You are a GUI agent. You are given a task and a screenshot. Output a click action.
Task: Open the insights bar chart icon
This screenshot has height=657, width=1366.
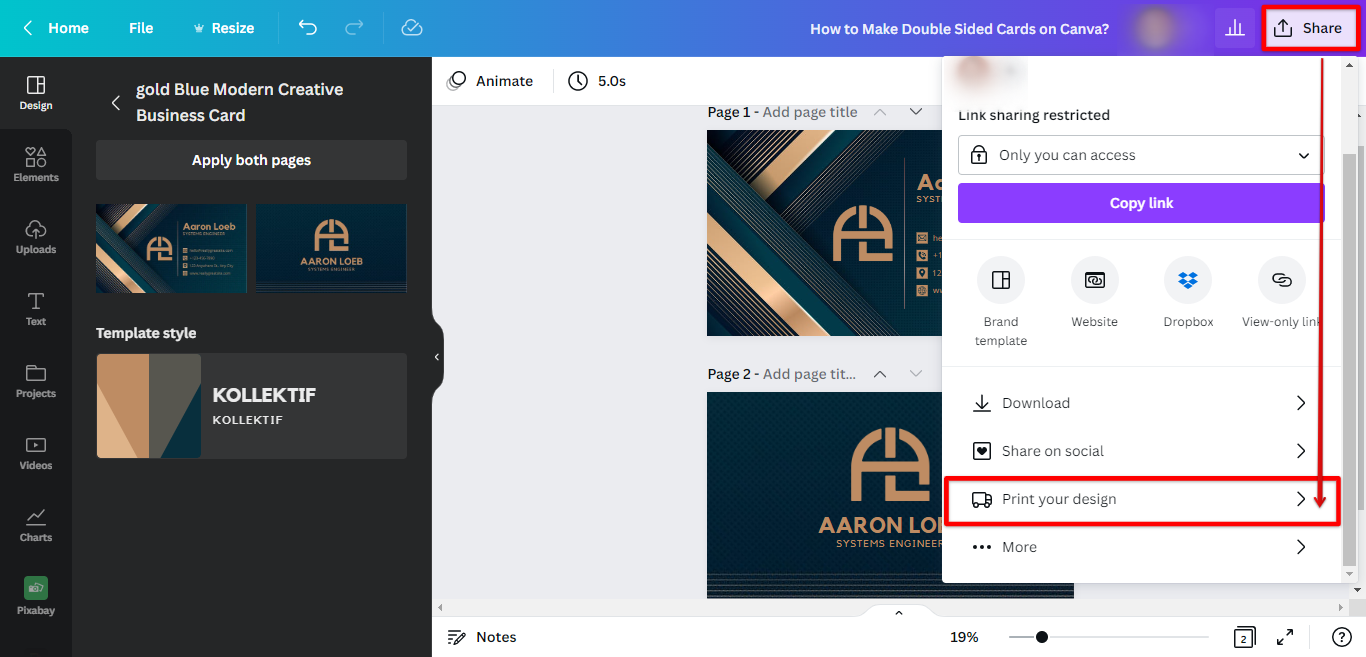click(x=1234, y=28)
